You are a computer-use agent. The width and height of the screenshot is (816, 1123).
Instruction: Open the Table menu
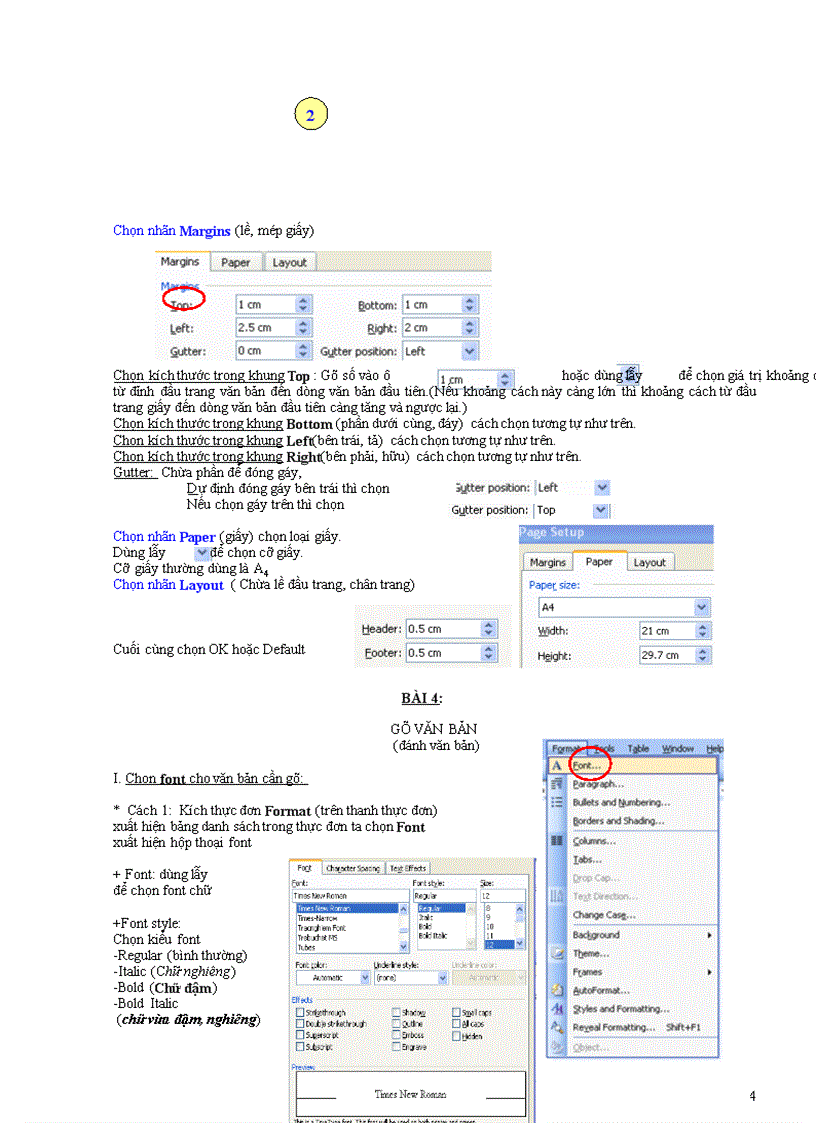(637, 748)
